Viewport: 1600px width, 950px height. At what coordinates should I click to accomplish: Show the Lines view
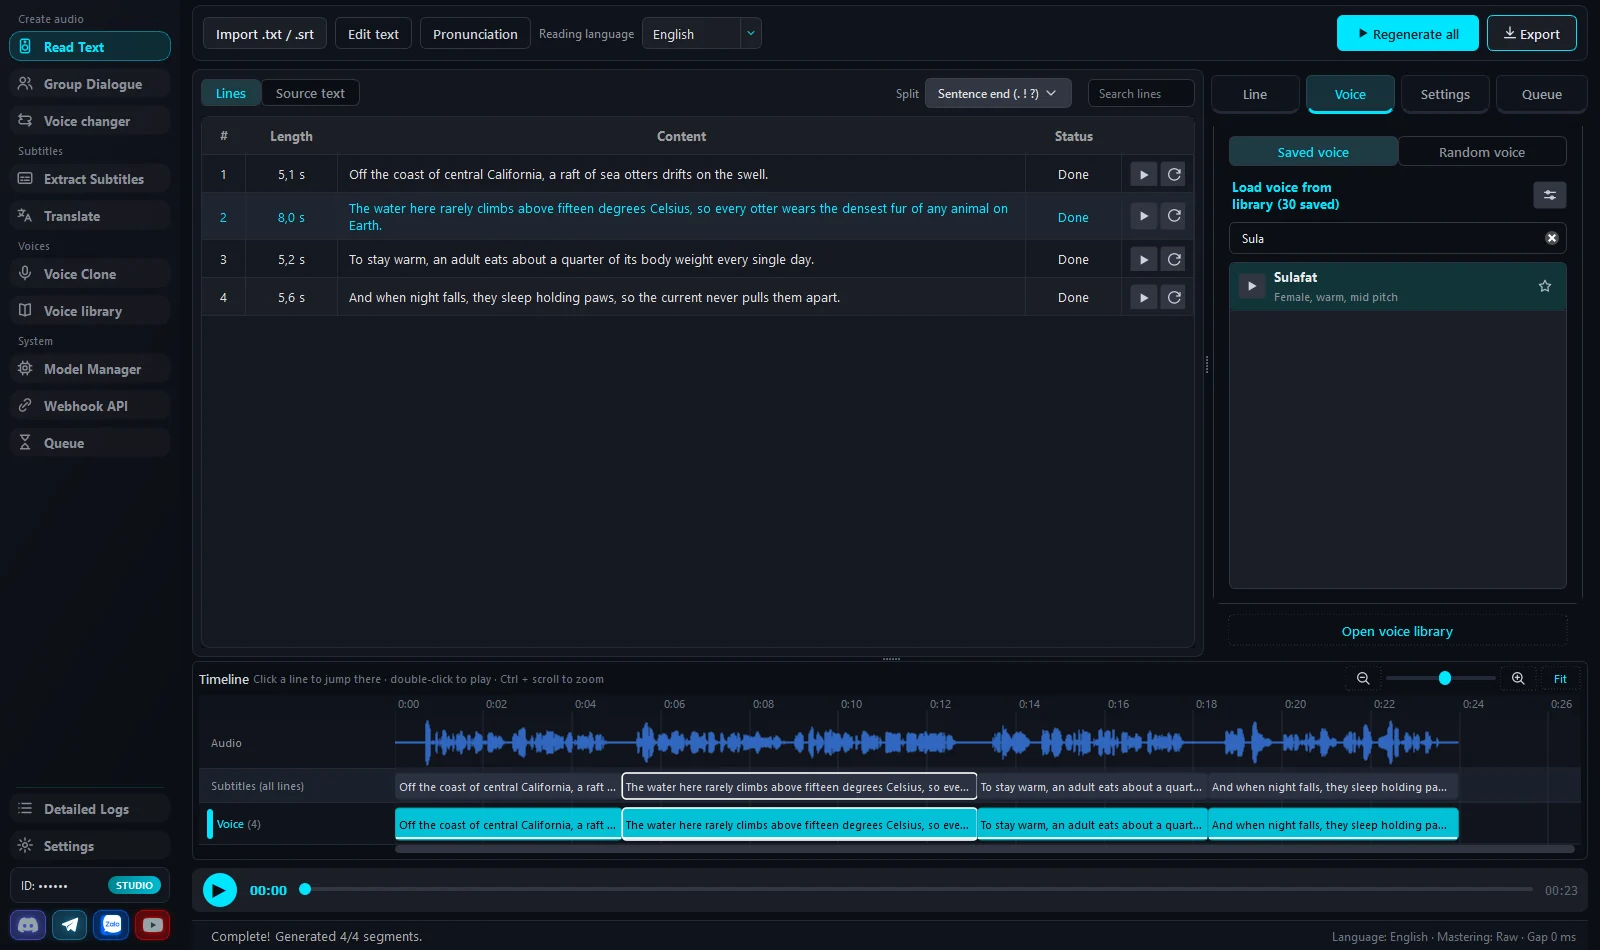[x=230, y=93]
